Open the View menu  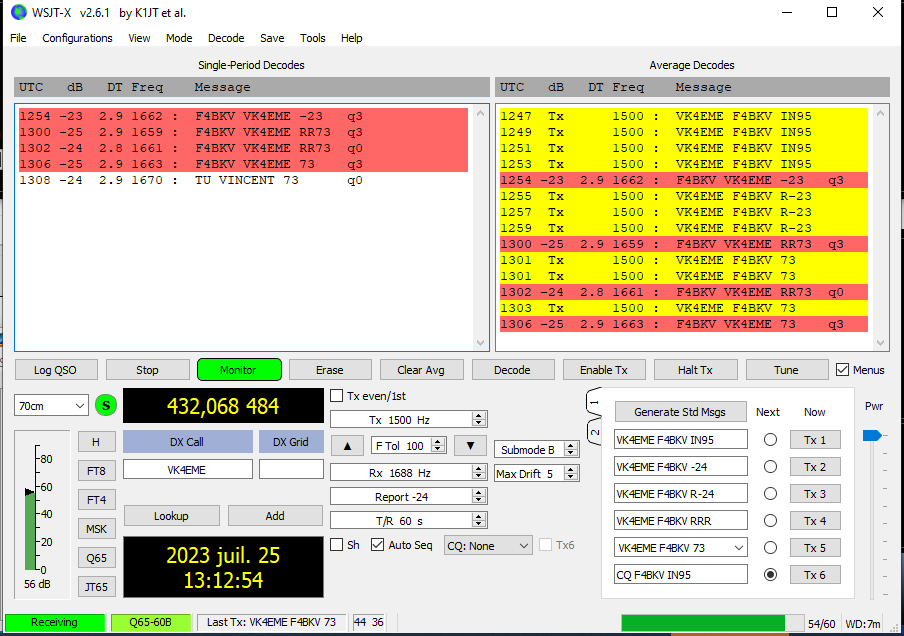[x=139, y=38]
